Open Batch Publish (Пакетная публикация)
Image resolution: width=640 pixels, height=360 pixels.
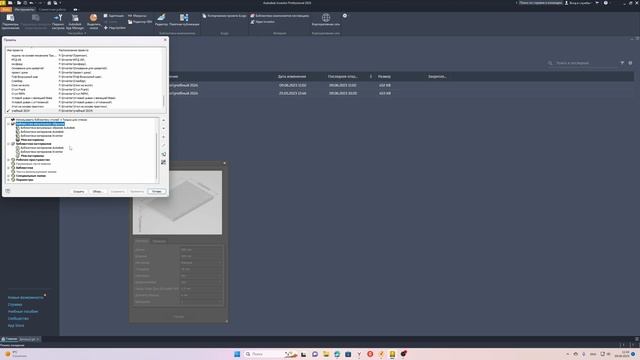point(184,19)
